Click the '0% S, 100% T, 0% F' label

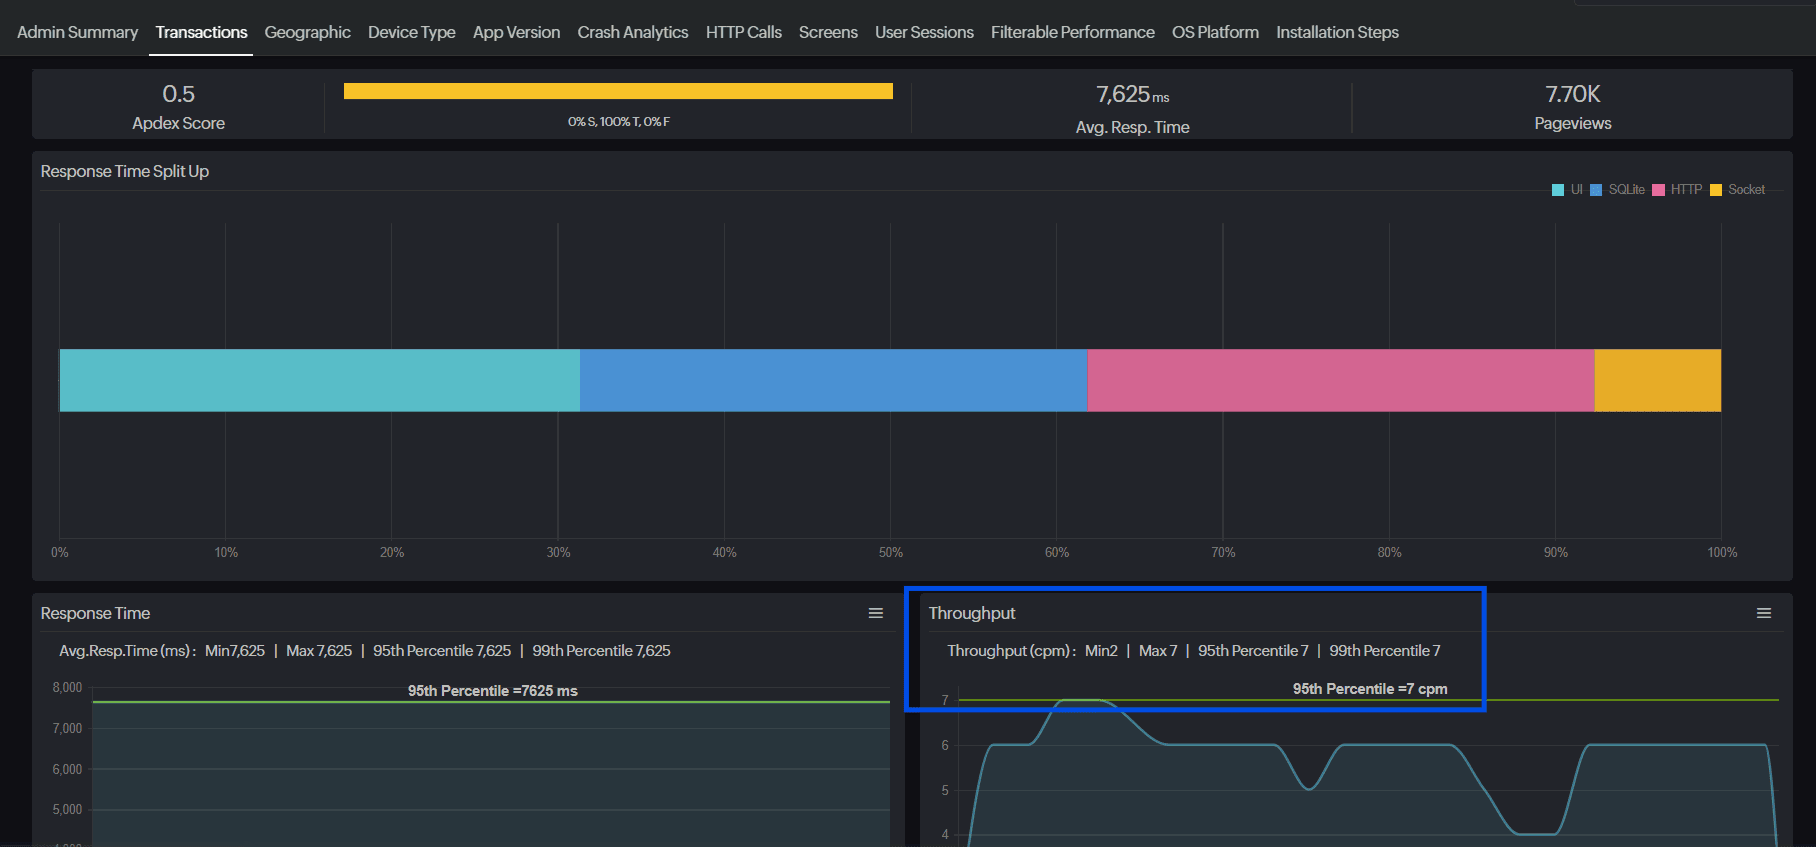coord(618,122)
